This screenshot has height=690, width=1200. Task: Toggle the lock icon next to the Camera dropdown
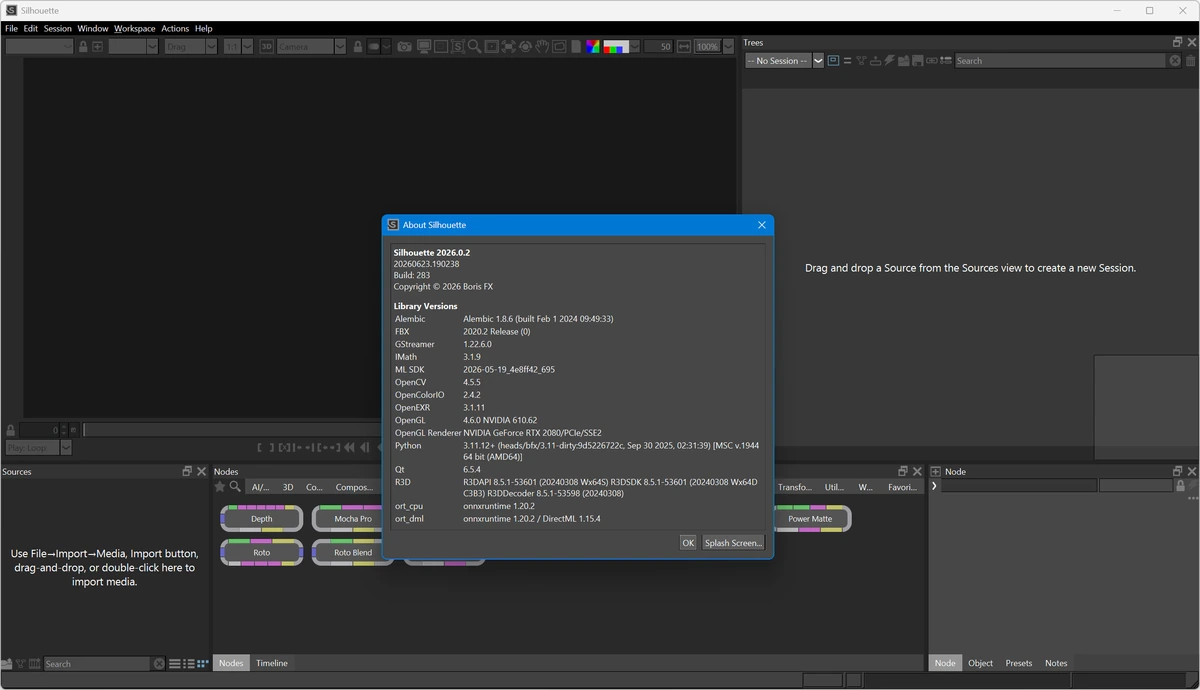pos(357,46)
